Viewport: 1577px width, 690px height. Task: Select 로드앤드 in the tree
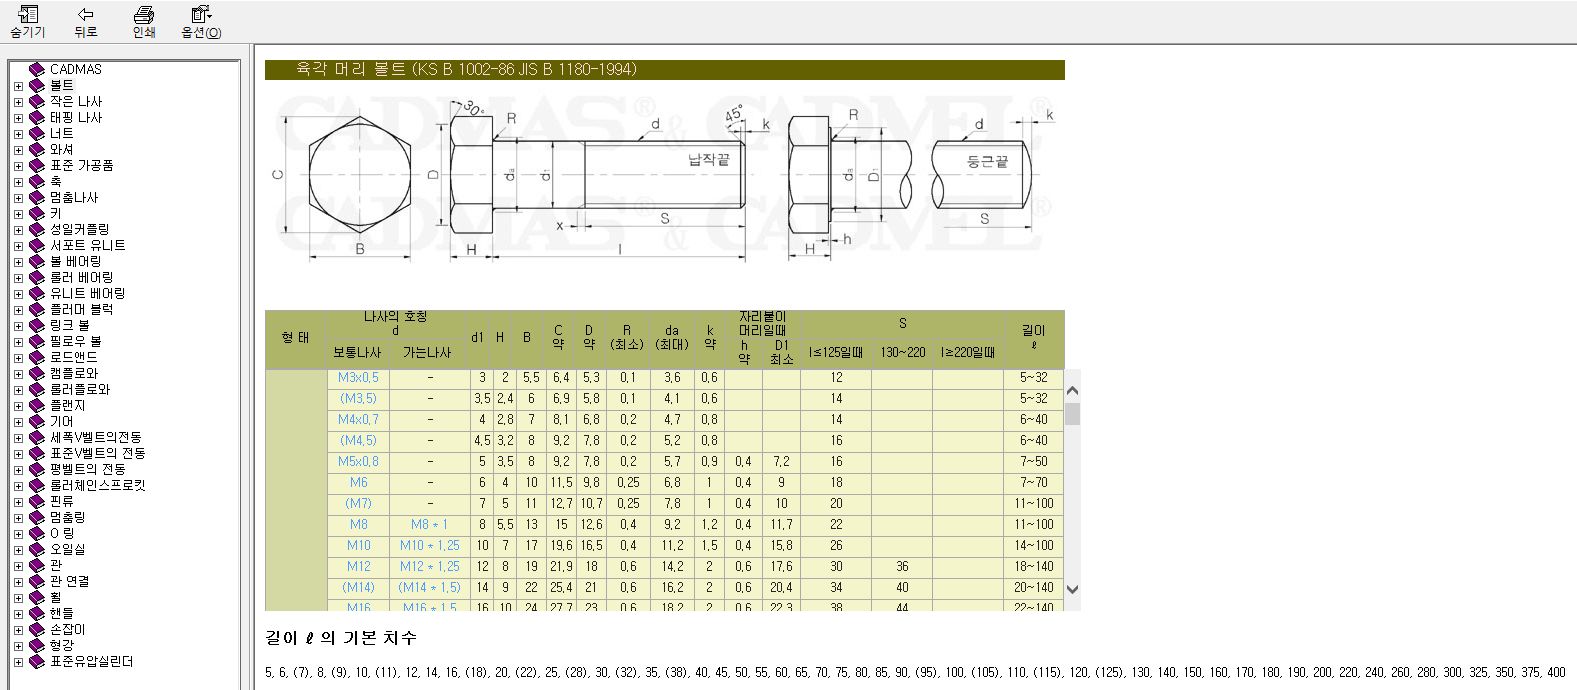click(74, 357)
